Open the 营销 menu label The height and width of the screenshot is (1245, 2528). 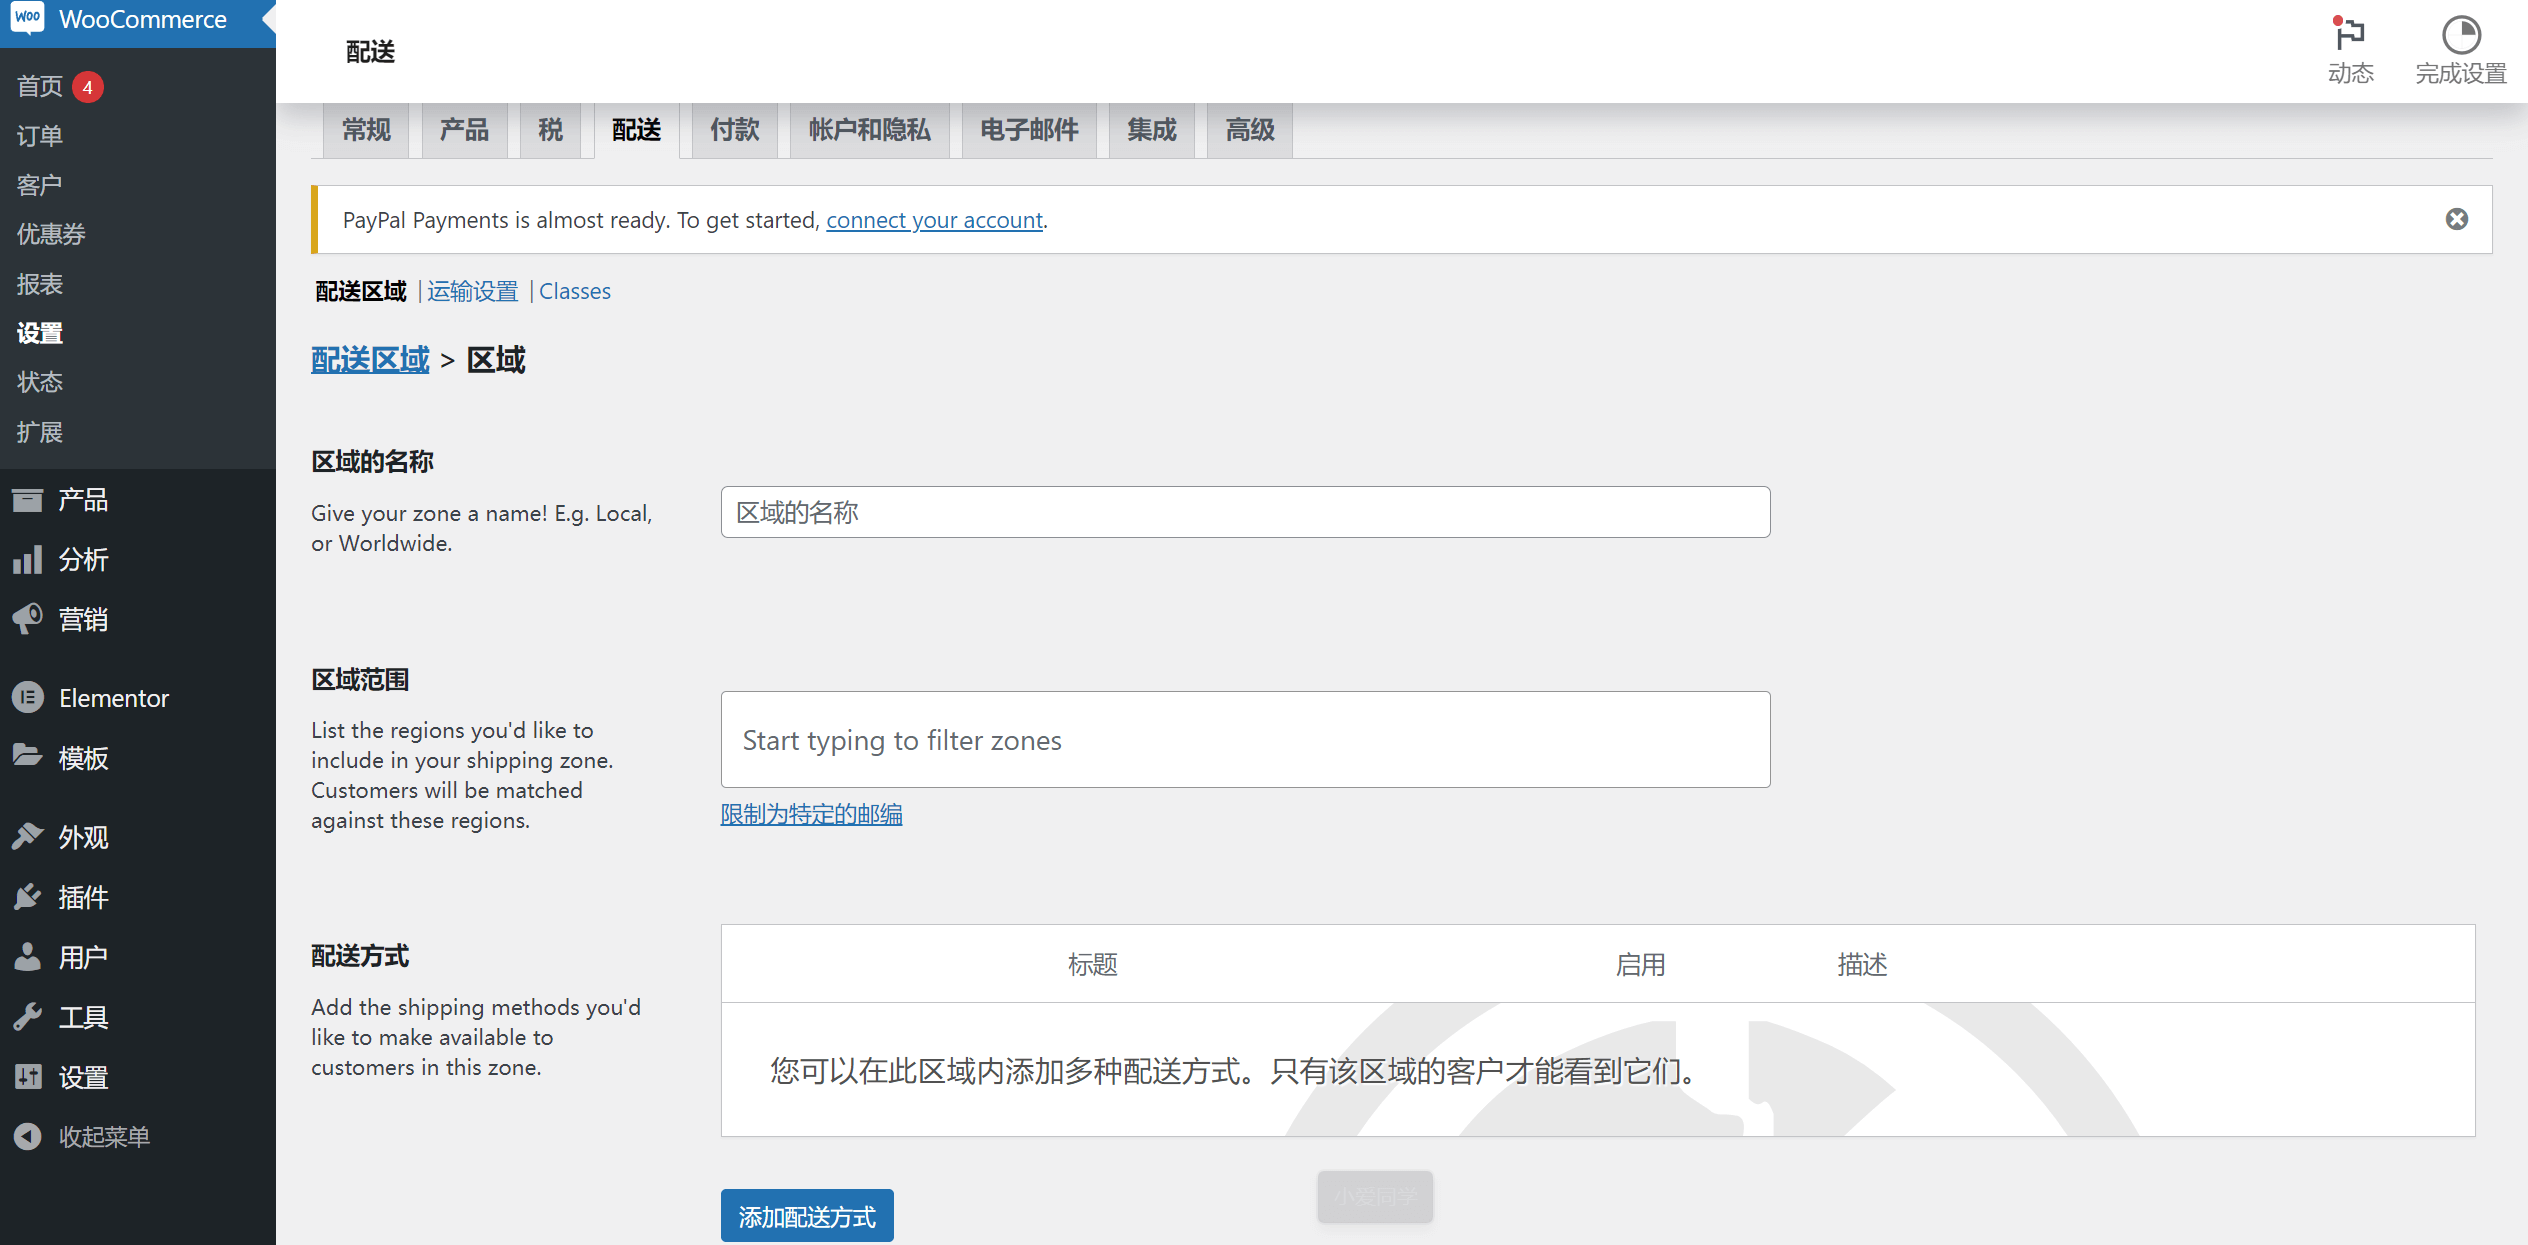tap(83, 619)
